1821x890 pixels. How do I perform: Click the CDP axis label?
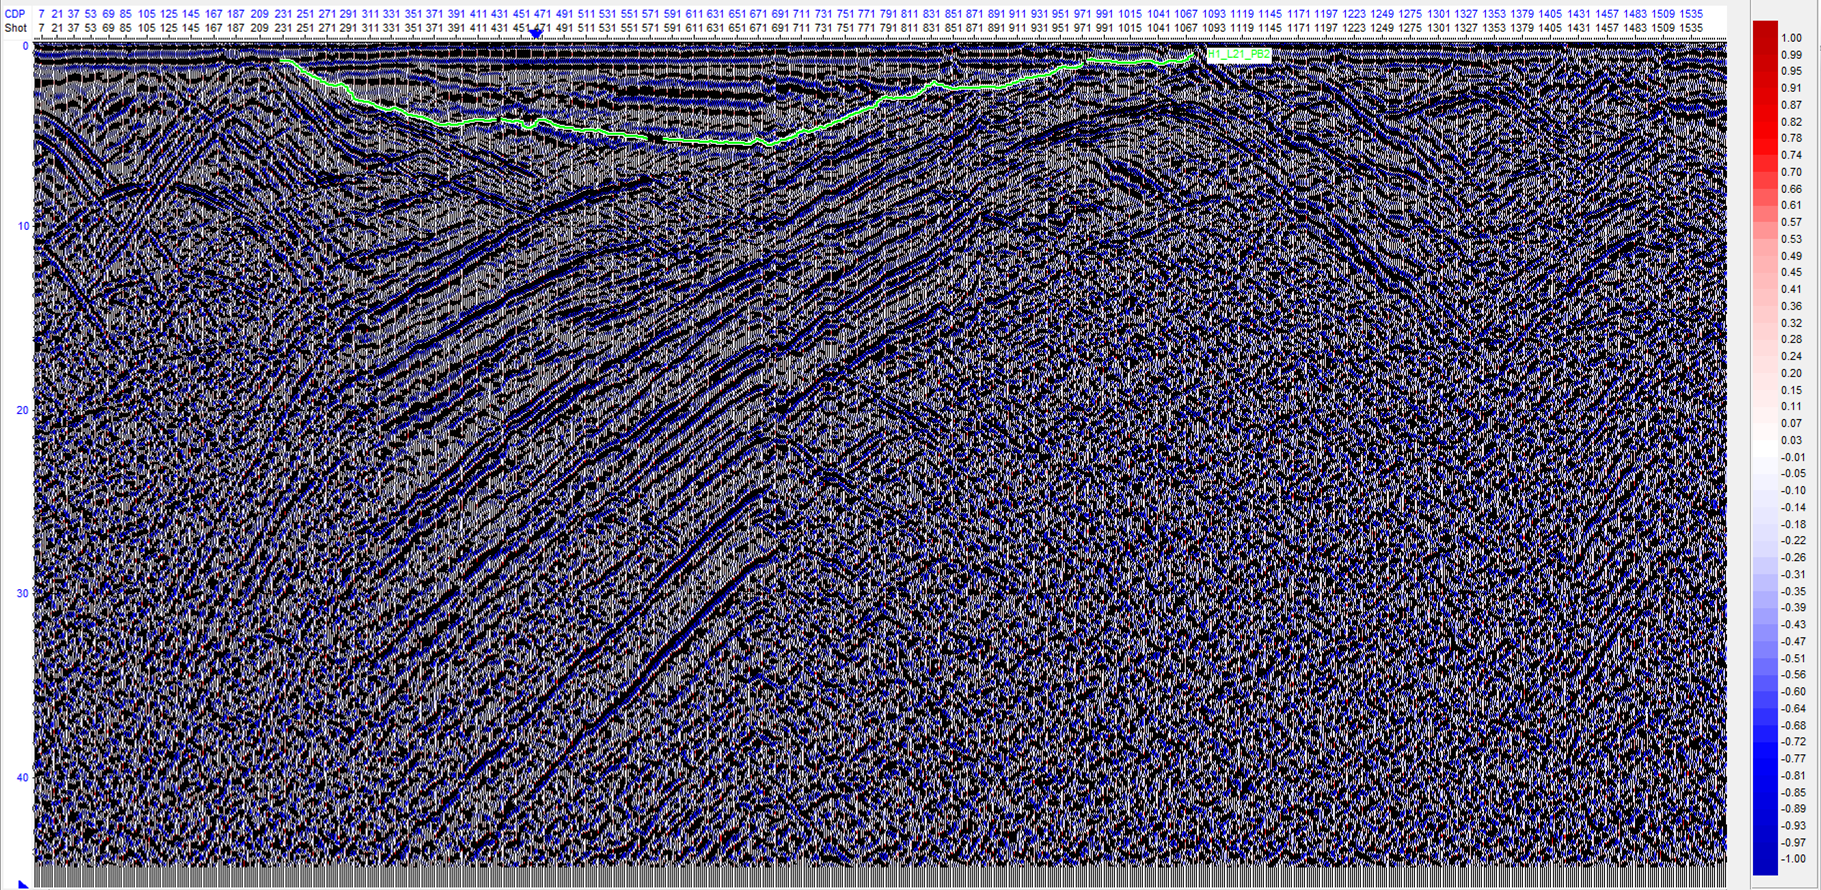tap(15, 14)
